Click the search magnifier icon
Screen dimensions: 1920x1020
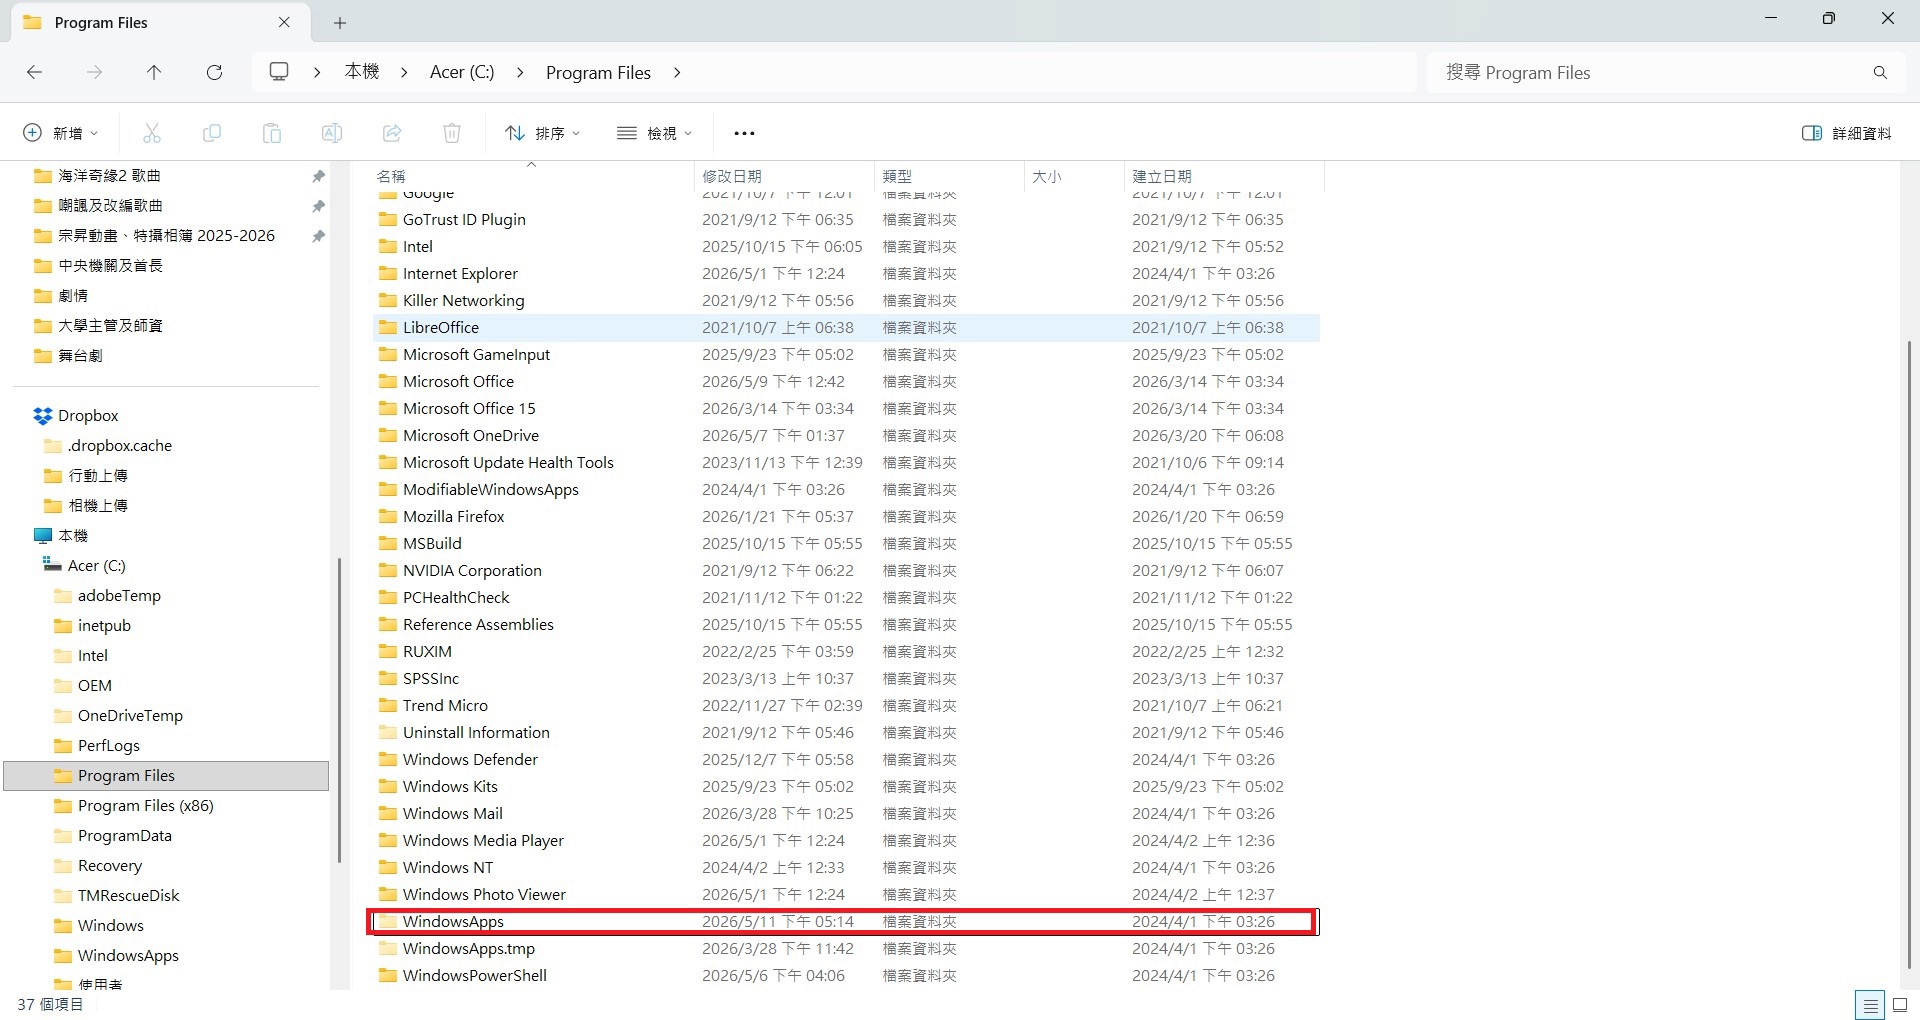1880,73
